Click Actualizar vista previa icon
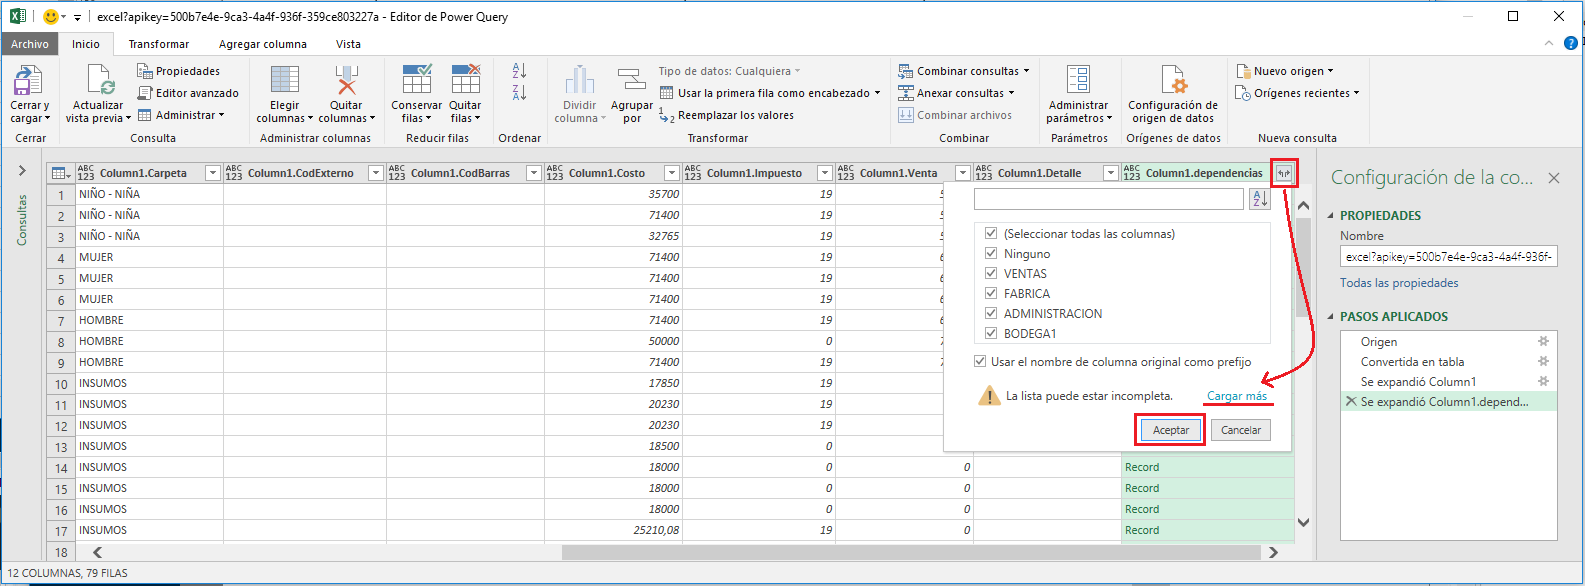The height and width of the screenshot is (586, 1585). [98, 82]
